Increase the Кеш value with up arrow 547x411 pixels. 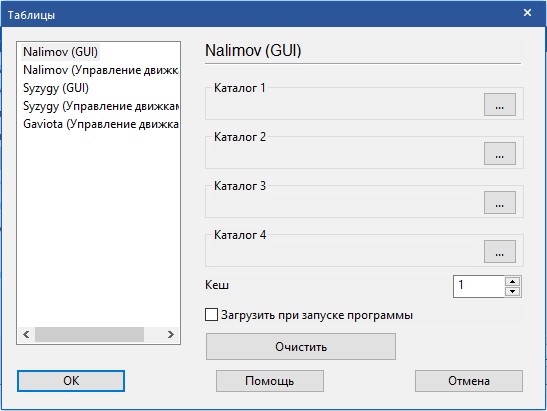[512, 281]
